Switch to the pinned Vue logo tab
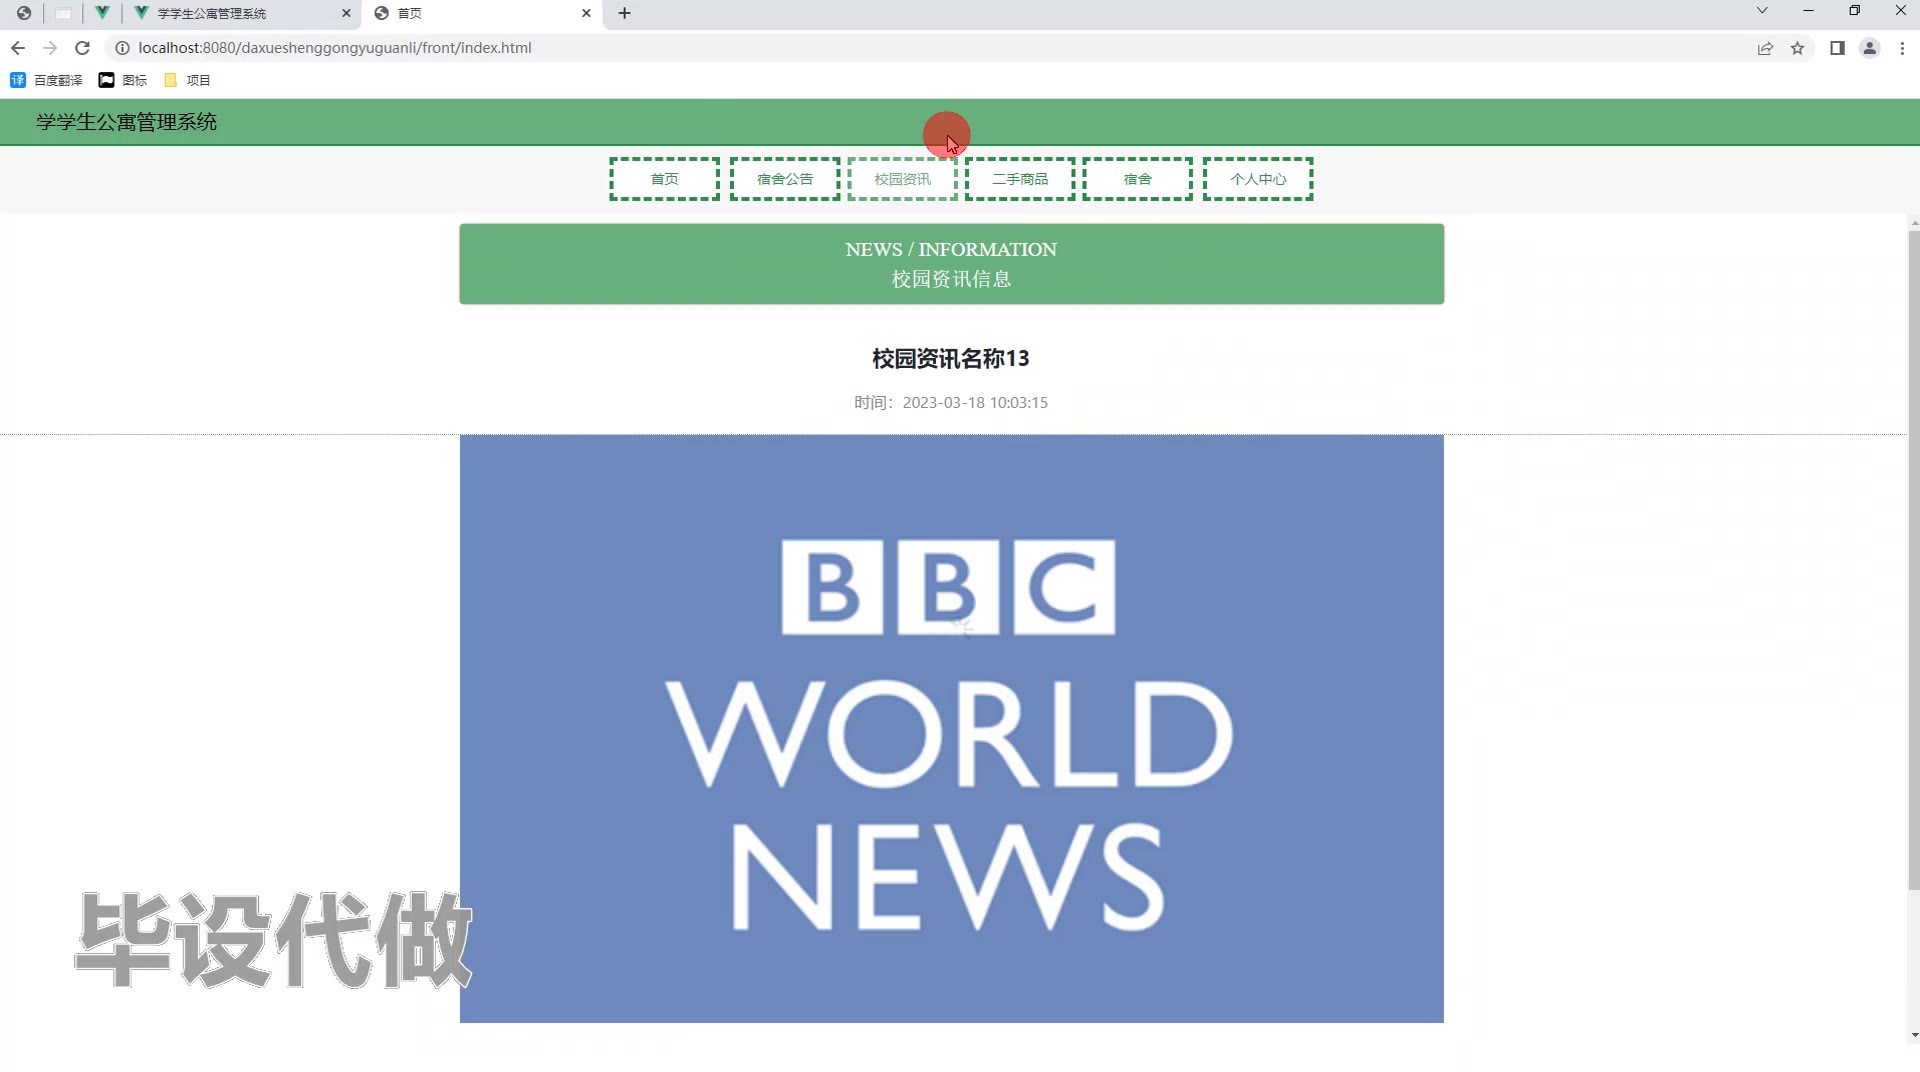The image size is (1920, 1072). 102,13
